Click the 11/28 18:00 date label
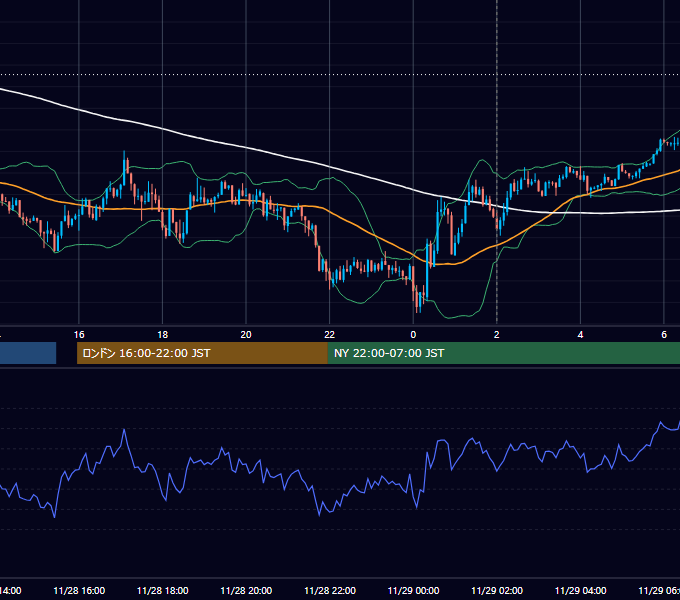This screenshot has width=680, height=600. click(163, 591)
